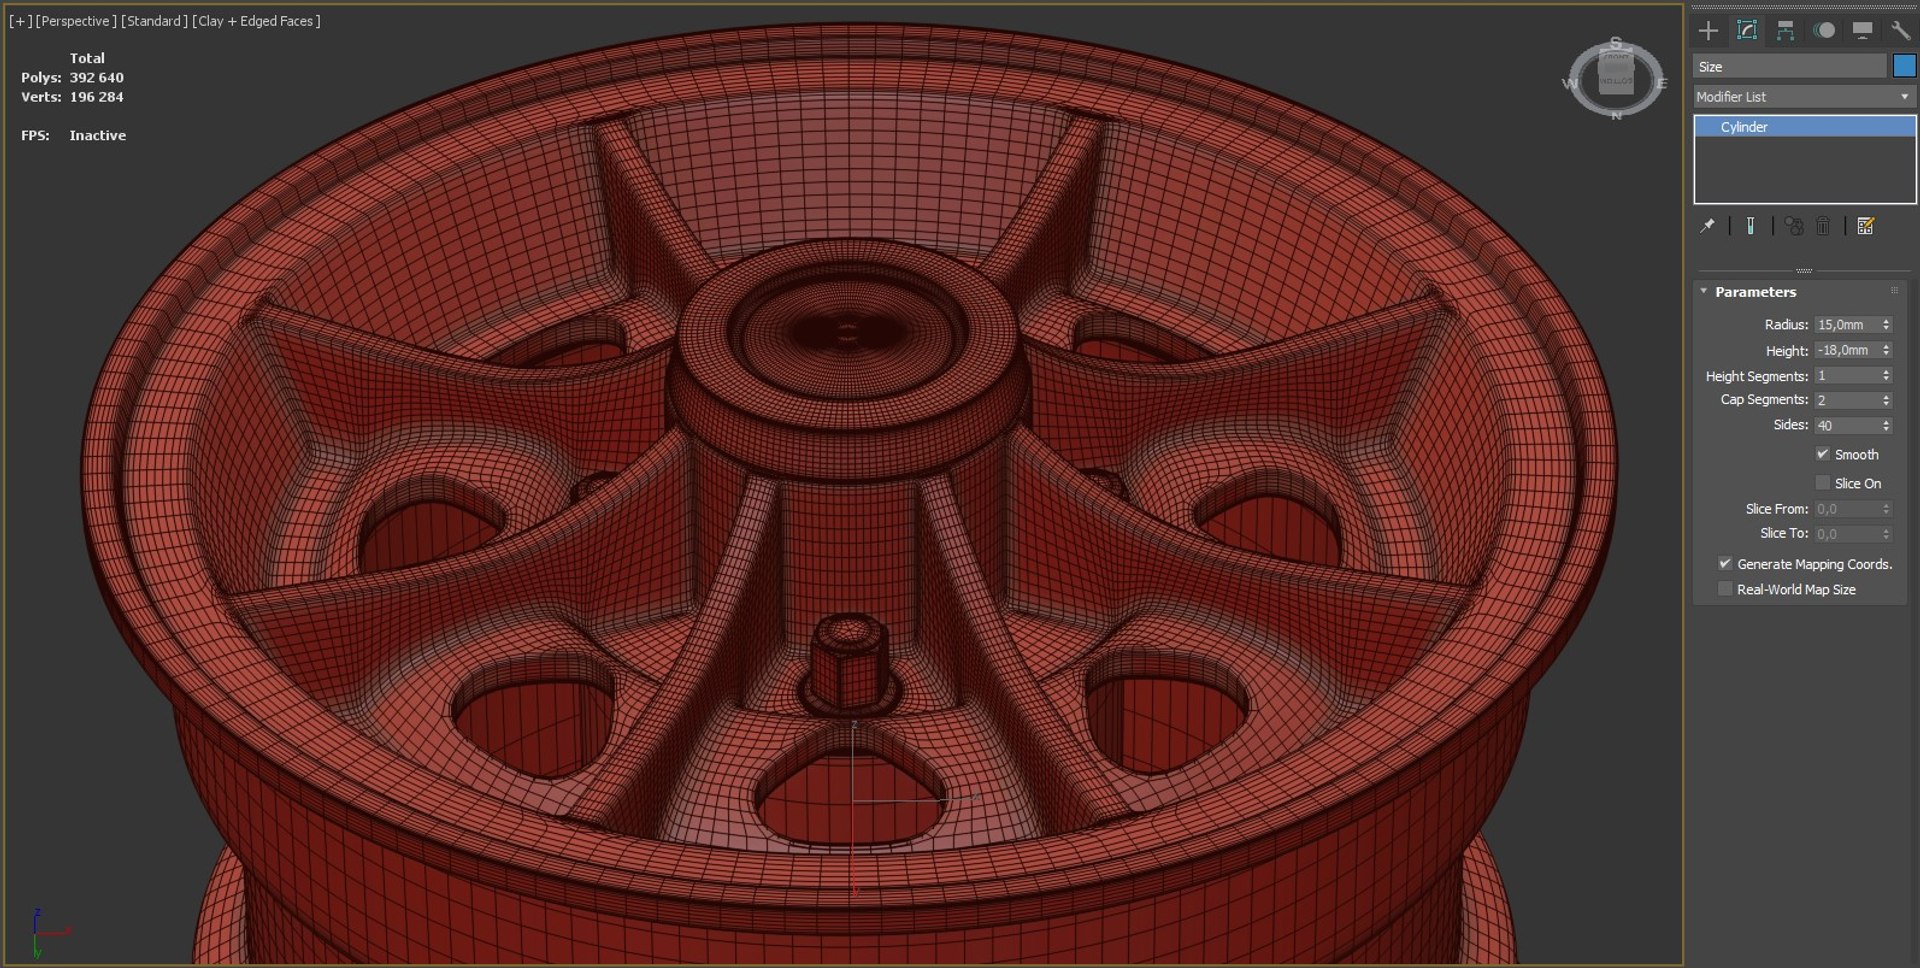Enable the Slice On checkbox

(x=1823, y=483)
